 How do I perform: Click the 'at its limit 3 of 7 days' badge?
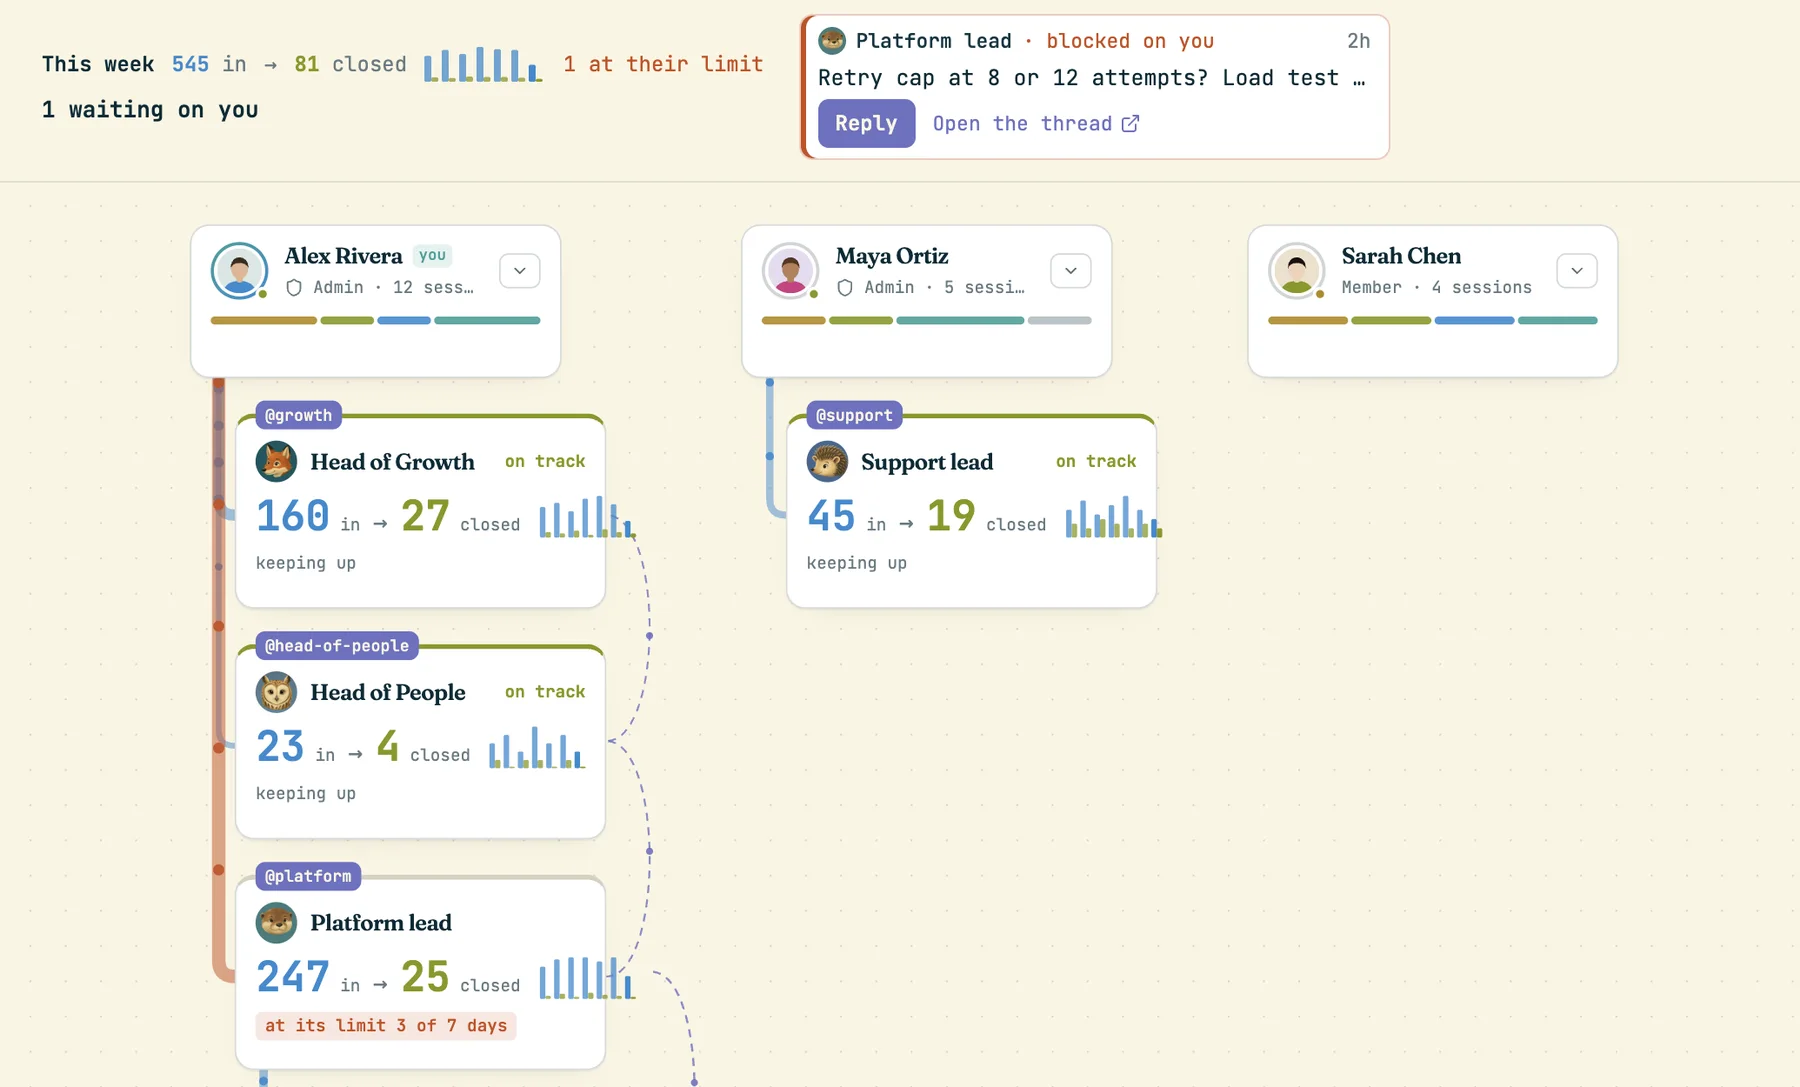(x=386, y=1026)
